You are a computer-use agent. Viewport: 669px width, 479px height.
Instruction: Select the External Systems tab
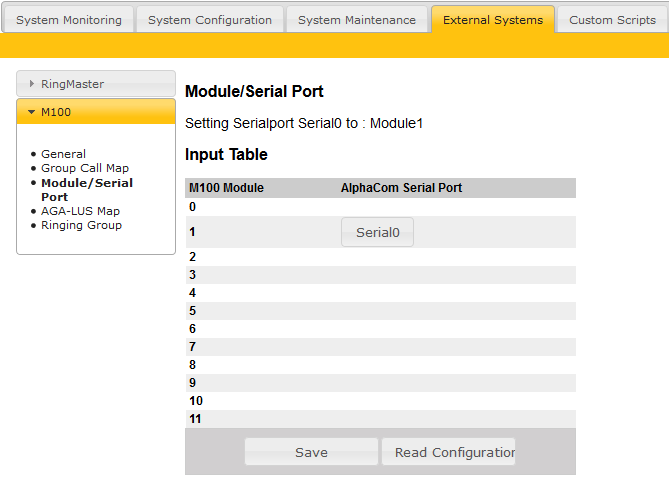(493, 20)
